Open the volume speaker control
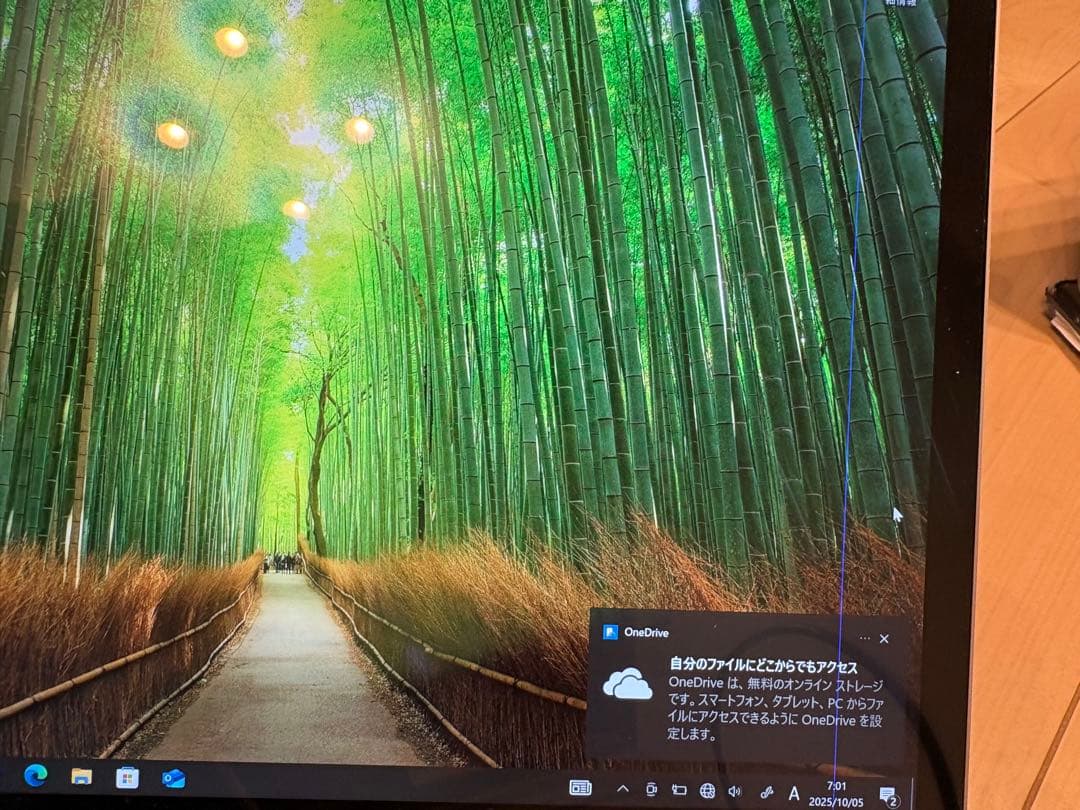This screenshot has height=810, width=1080. point(735,791)
